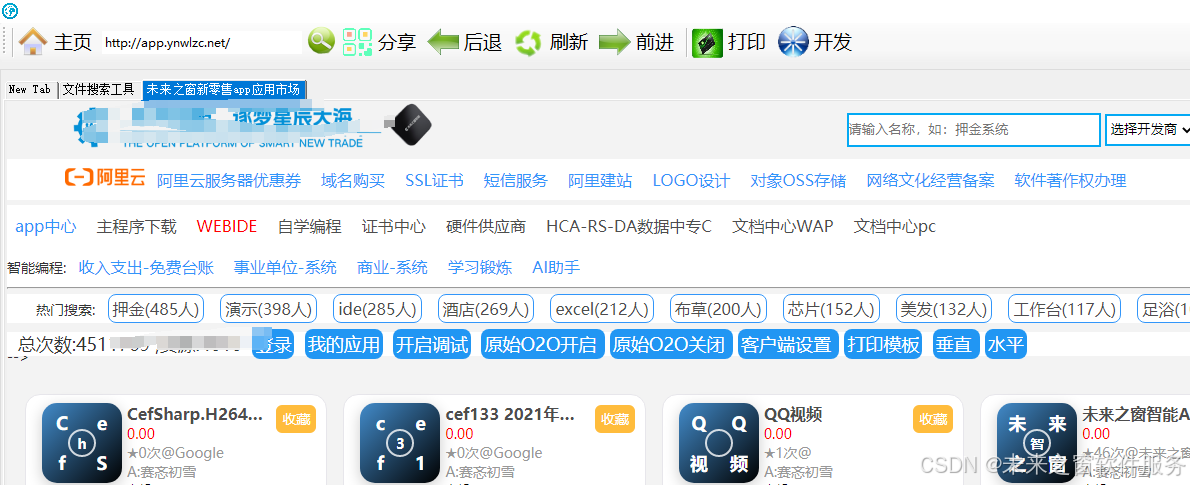Select hot search tag 芯片(152人)

[831, 309]
